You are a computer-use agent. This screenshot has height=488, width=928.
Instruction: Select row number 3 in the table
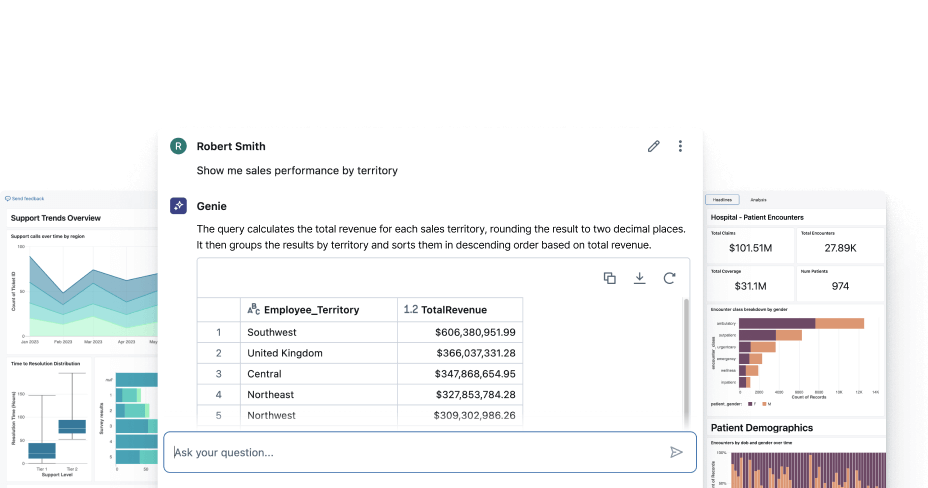[218, 374]
